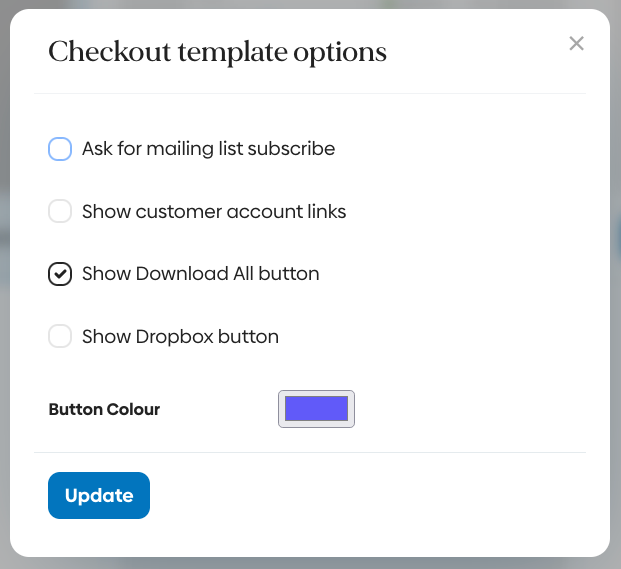This screenshot has height=569, width=621.
Task: Click the word "Update" in the button
Action: pyautogui.click(x=99, y=496)
